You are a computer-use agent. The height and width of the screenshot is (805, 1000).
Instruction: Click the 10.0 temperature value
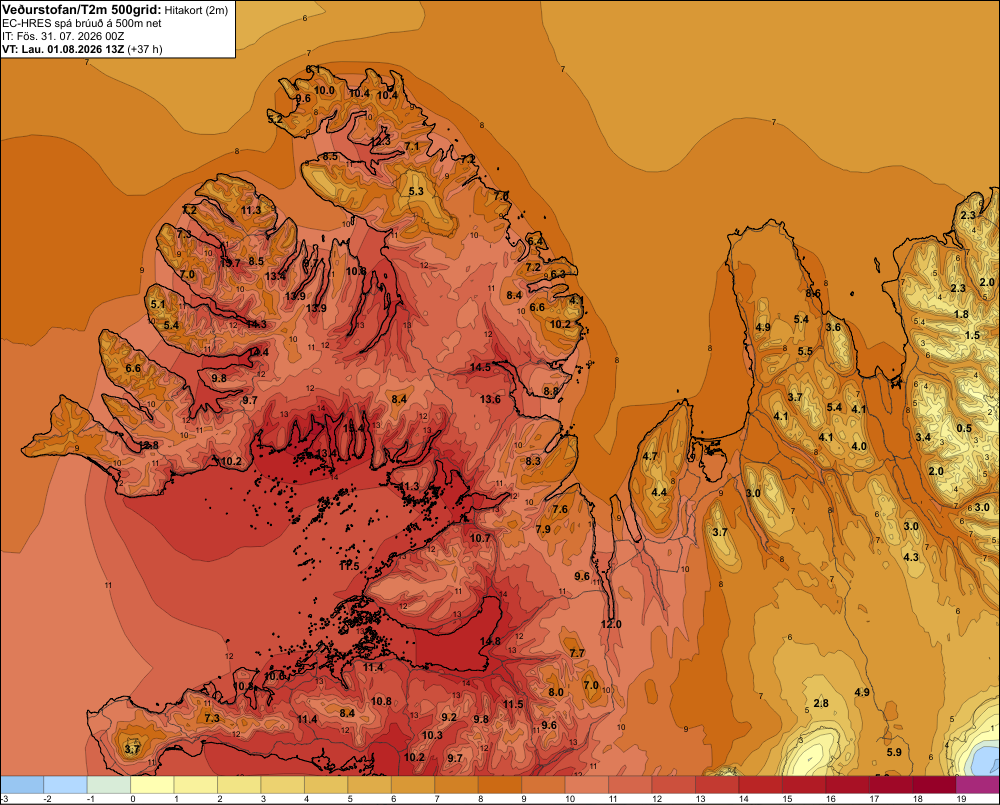tap(324, 91)
